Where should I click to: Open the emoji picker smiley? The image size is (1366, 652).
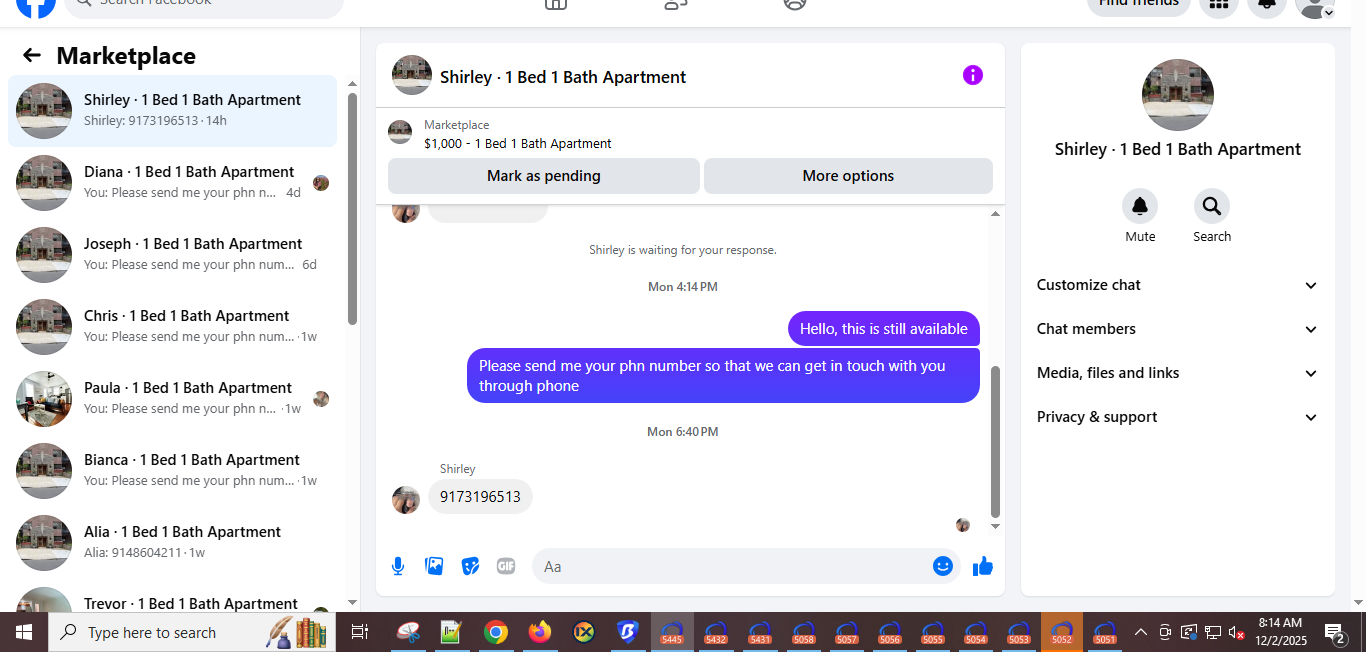click(x=943, y=566)
